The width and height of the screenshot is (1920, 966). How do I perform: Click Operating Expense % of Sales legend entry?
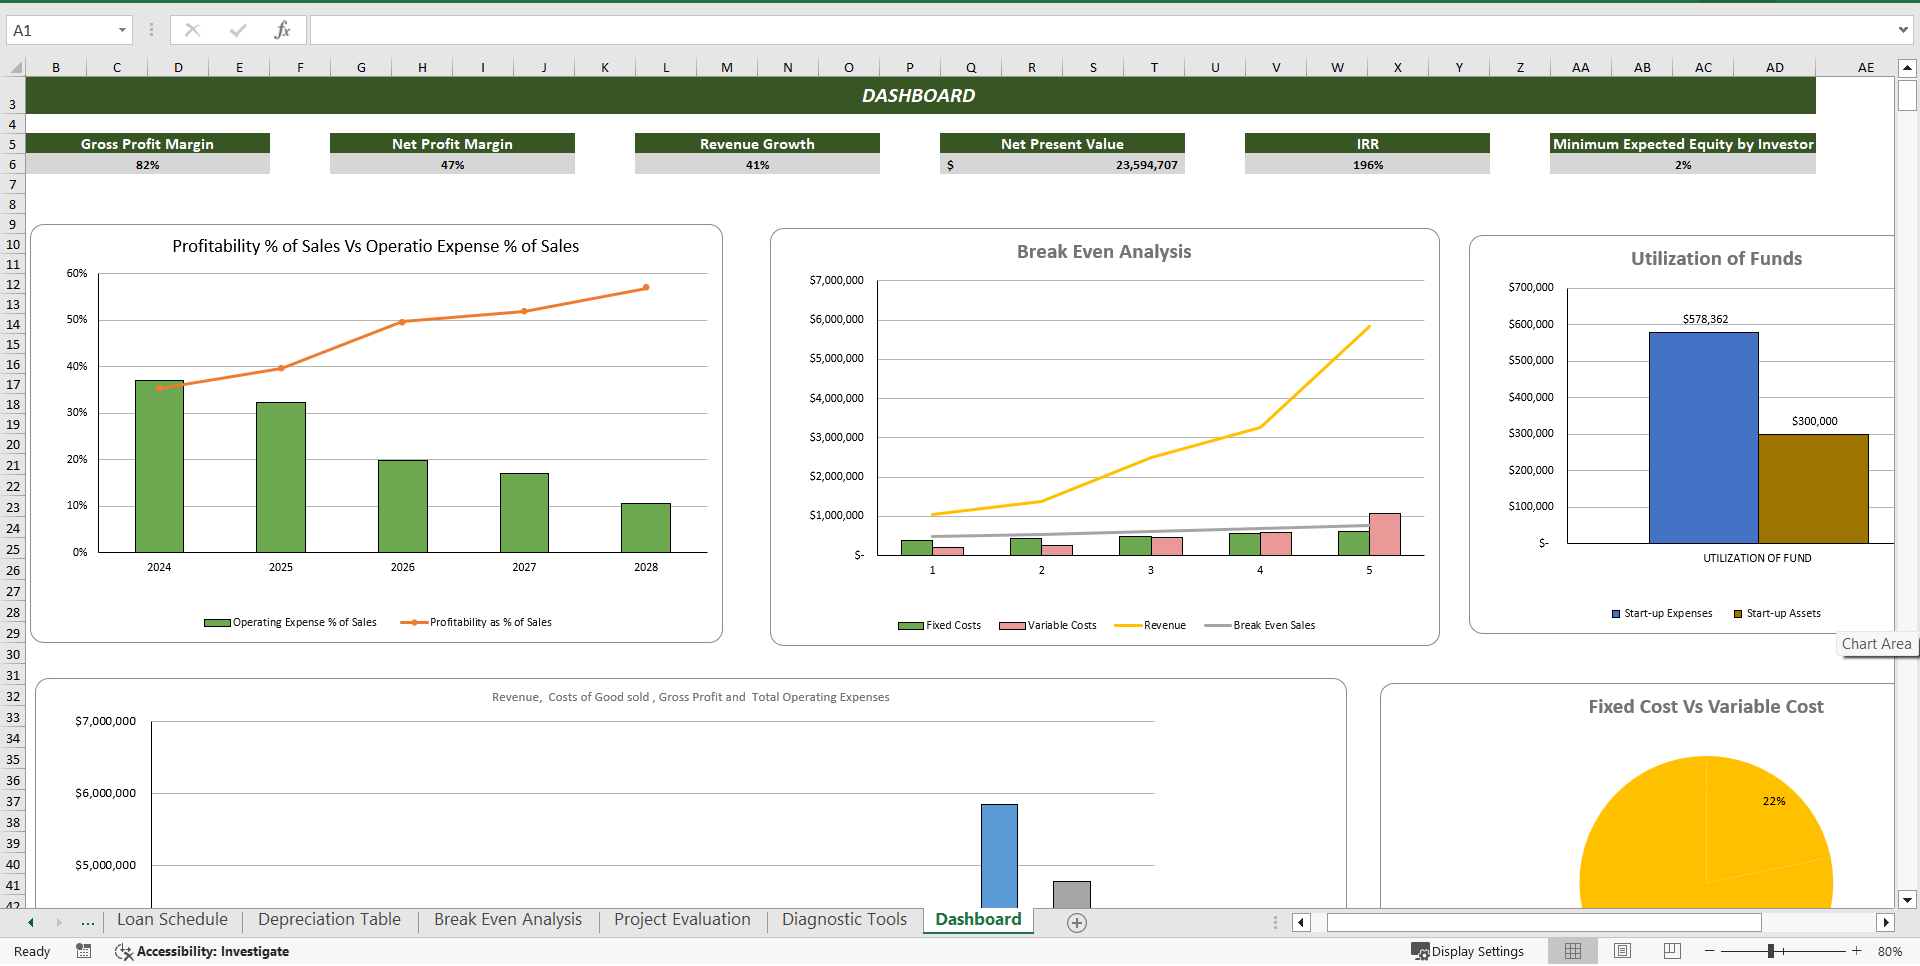[x=290, y=622]
